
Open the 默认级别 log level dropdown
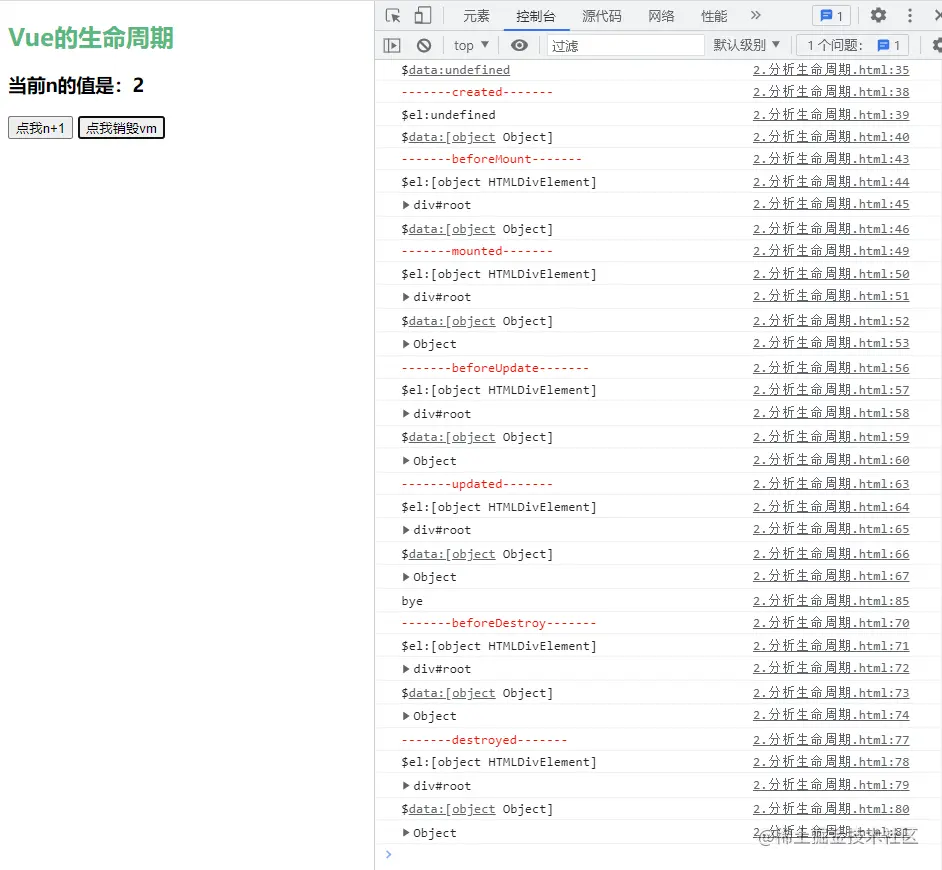[x=746, y=45]
